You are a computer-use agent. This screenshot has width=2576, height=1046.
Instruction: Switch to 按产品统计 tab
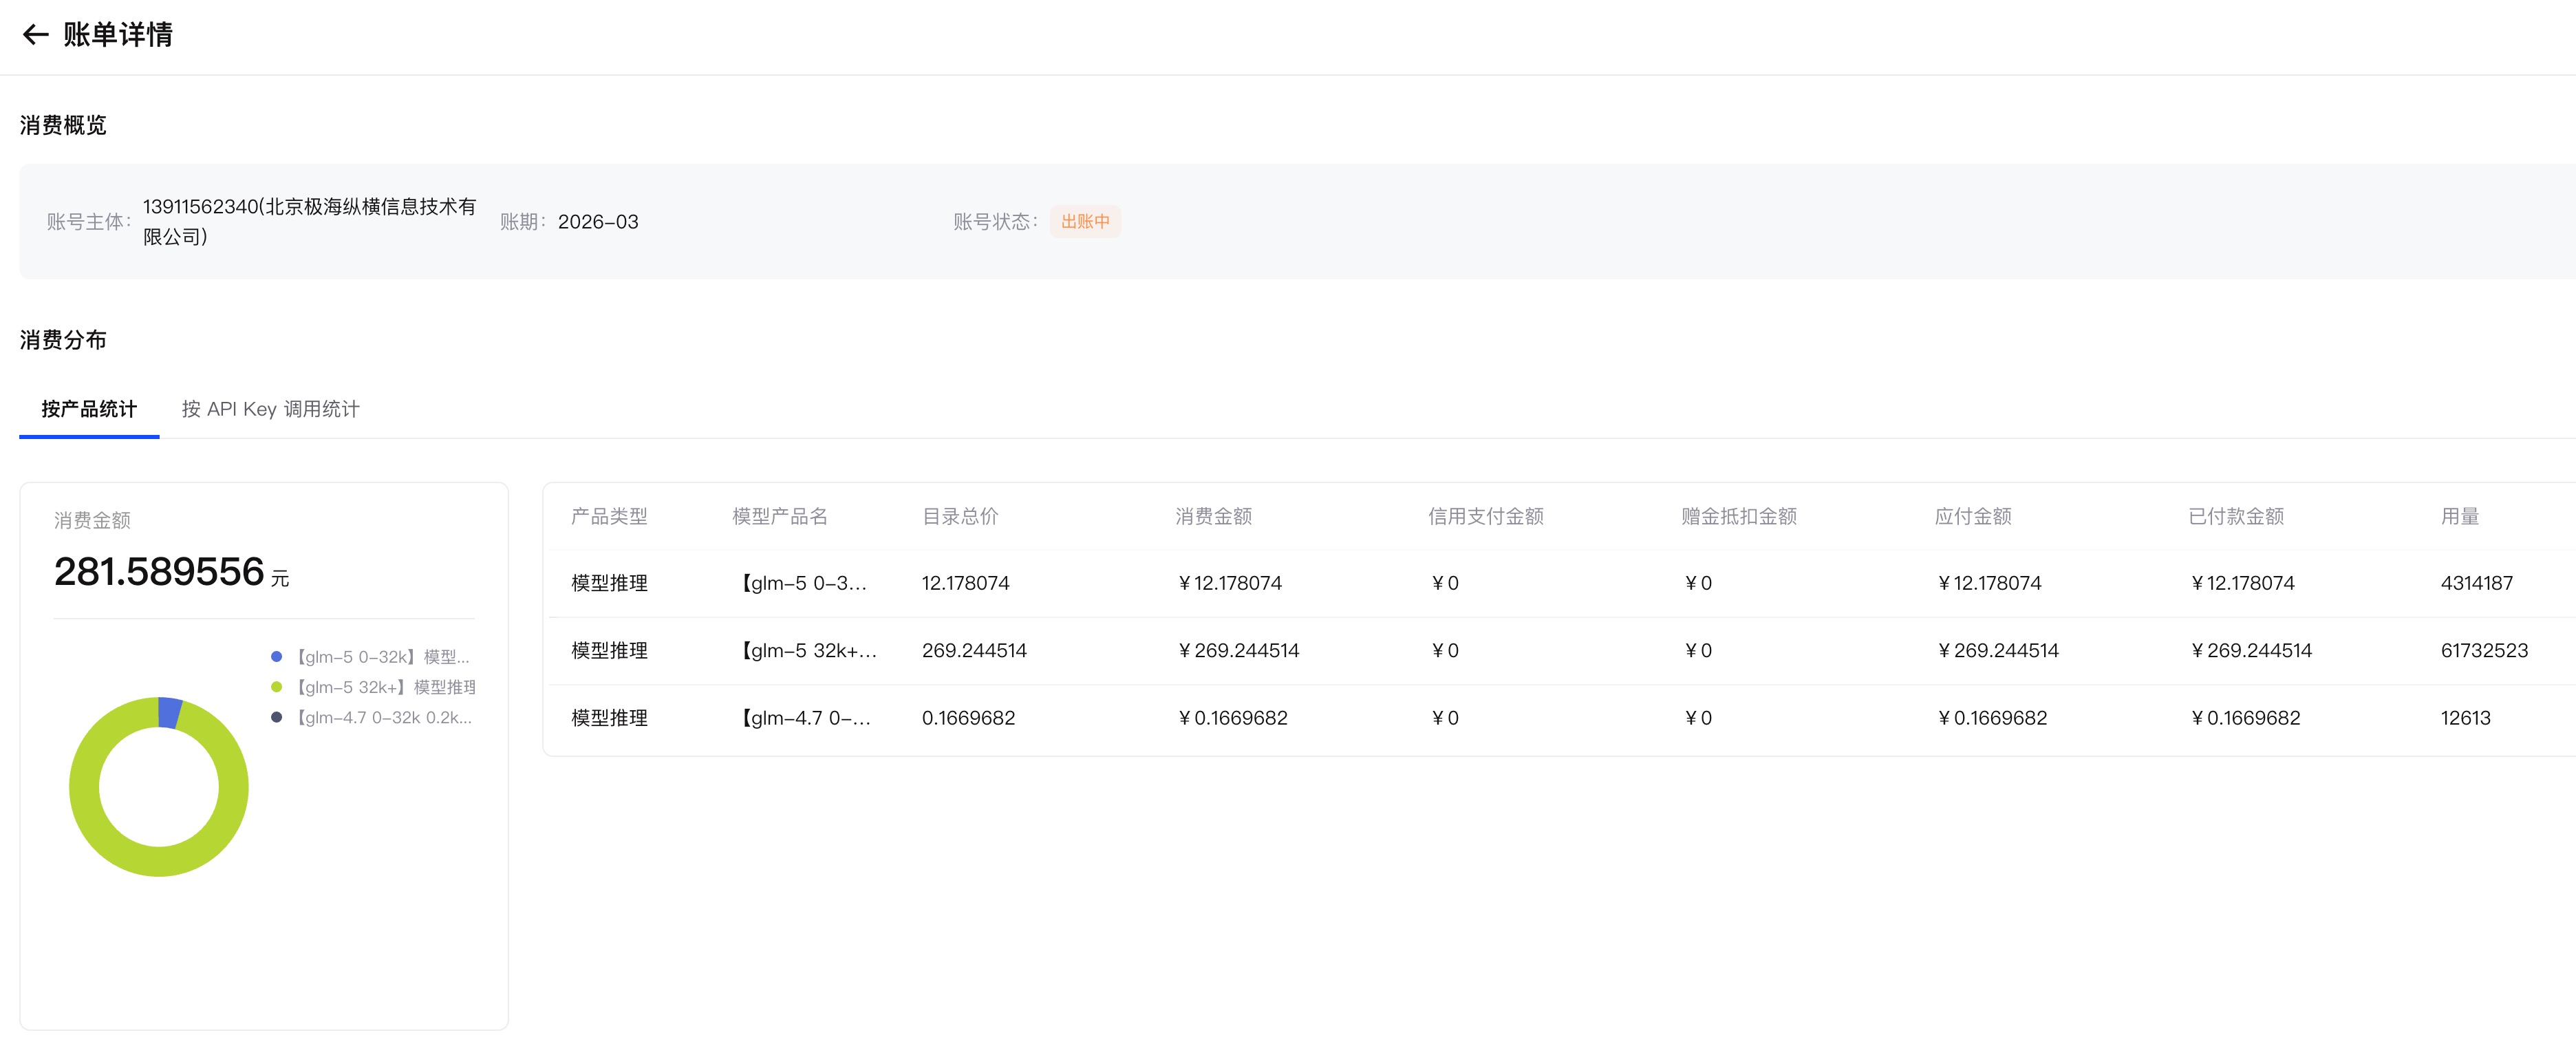(89, 409)
